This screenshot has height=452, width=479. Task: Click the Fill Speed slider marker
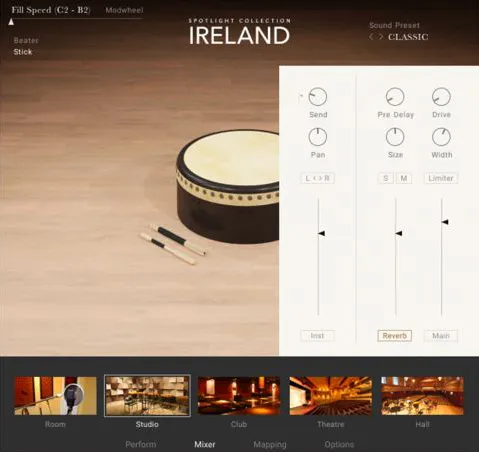click(11, 22)
